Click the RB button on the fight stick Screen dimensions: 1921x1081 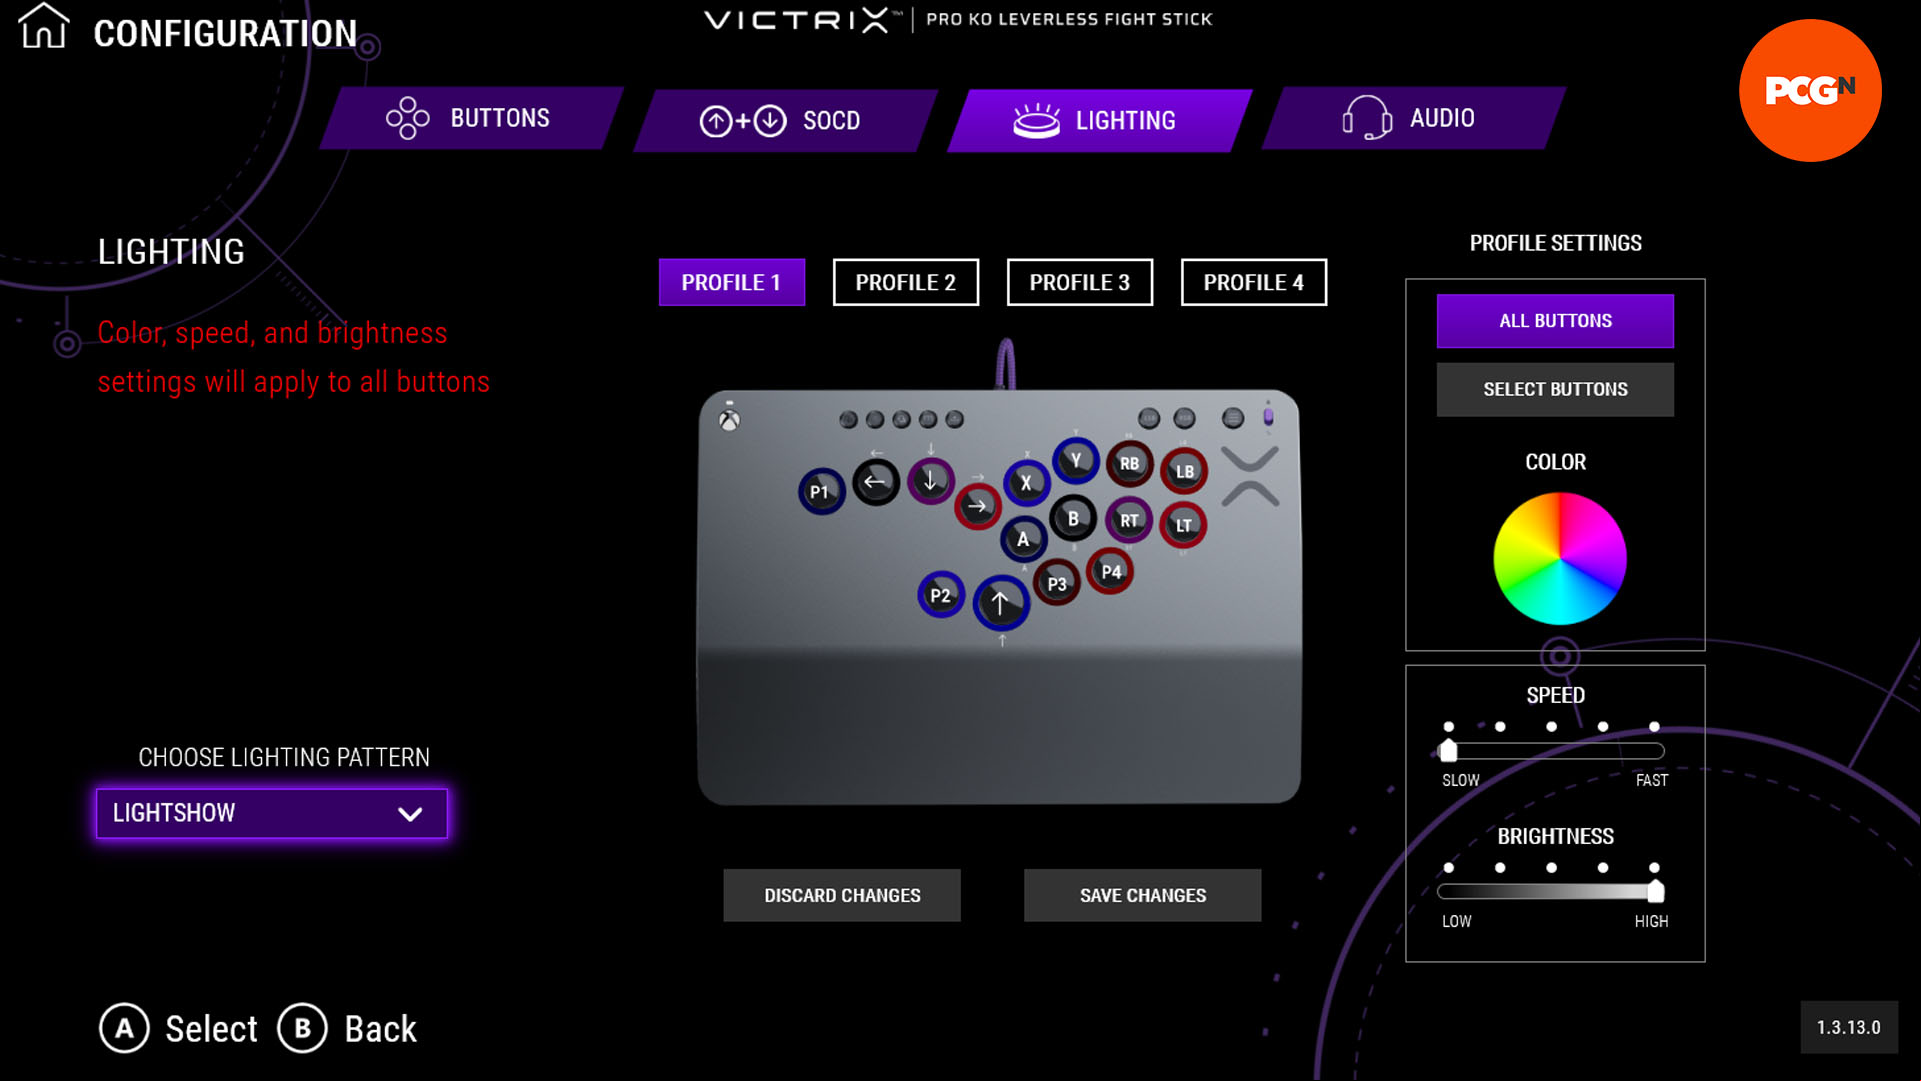(1129, 464)
